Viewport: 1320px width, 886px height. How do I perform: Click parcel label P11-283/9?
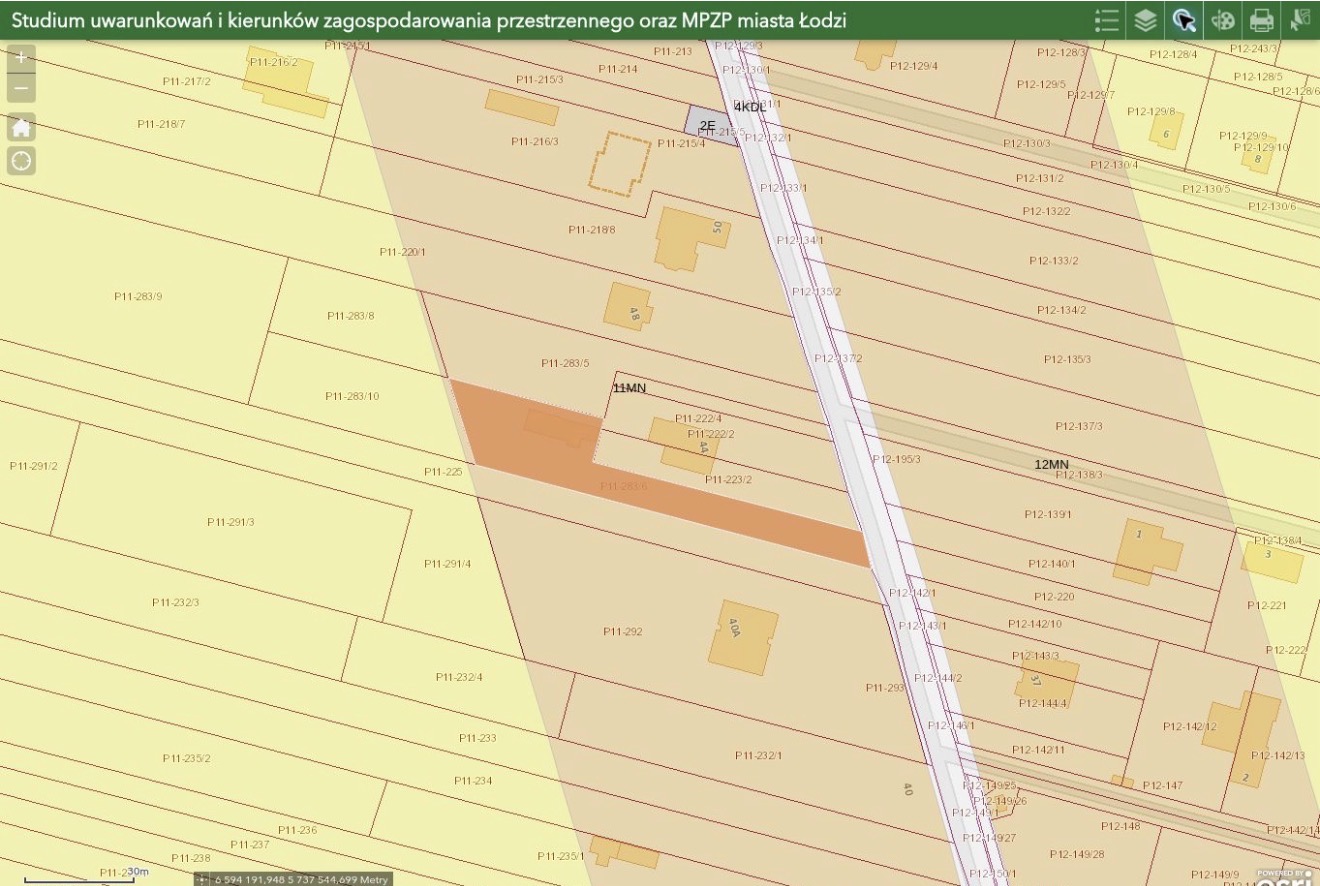click(138, 296)
